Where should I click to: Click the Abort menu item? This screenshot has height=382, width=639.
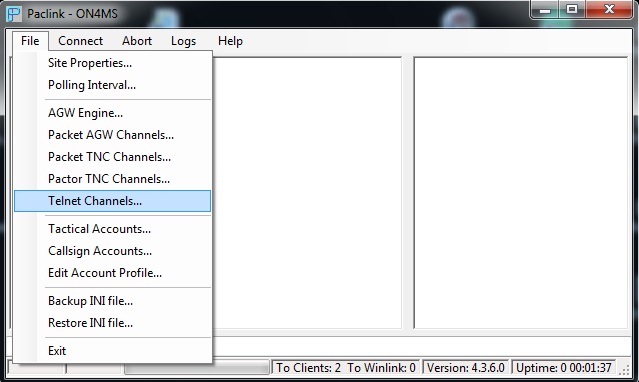(x=137, y=41)
